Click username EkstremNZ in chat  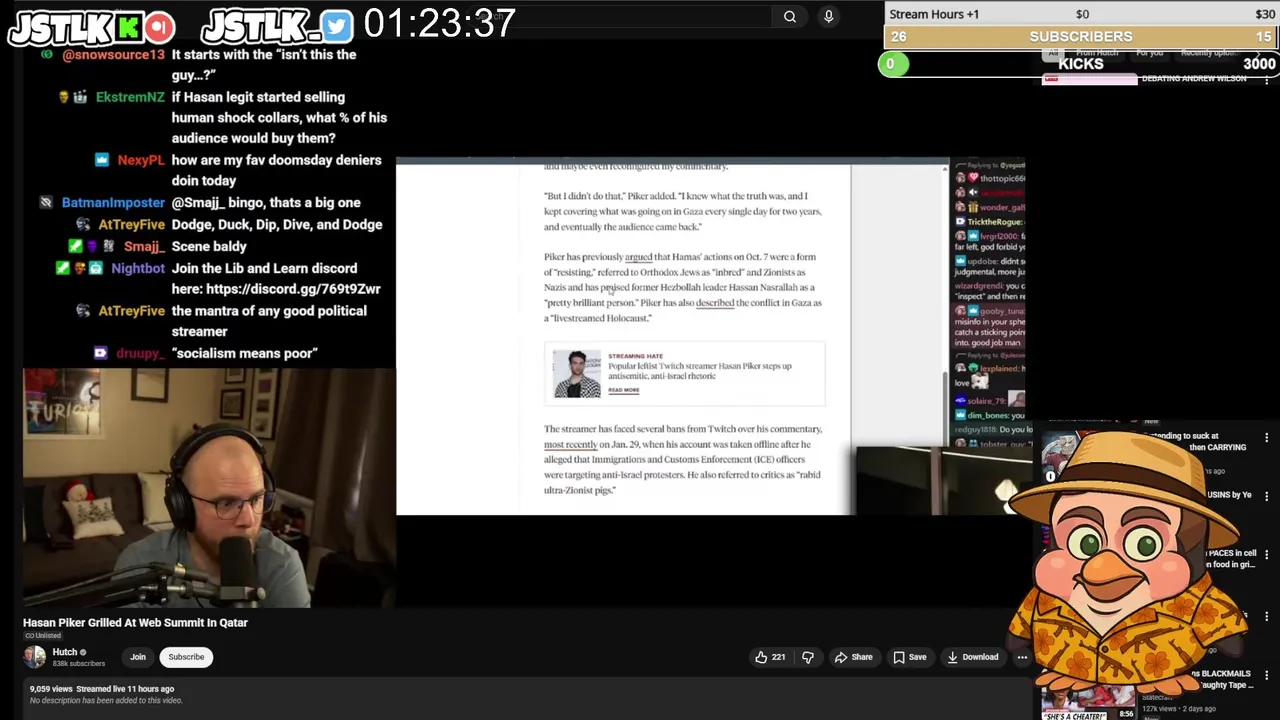[x=130, y=97]
